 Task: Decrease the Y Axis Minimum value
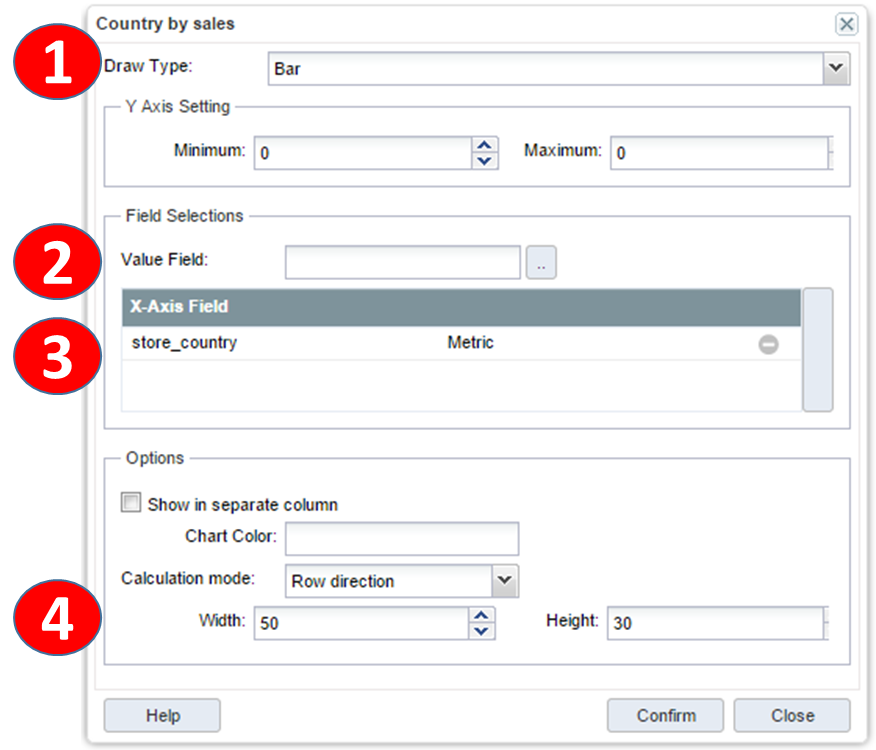(484, 161)
